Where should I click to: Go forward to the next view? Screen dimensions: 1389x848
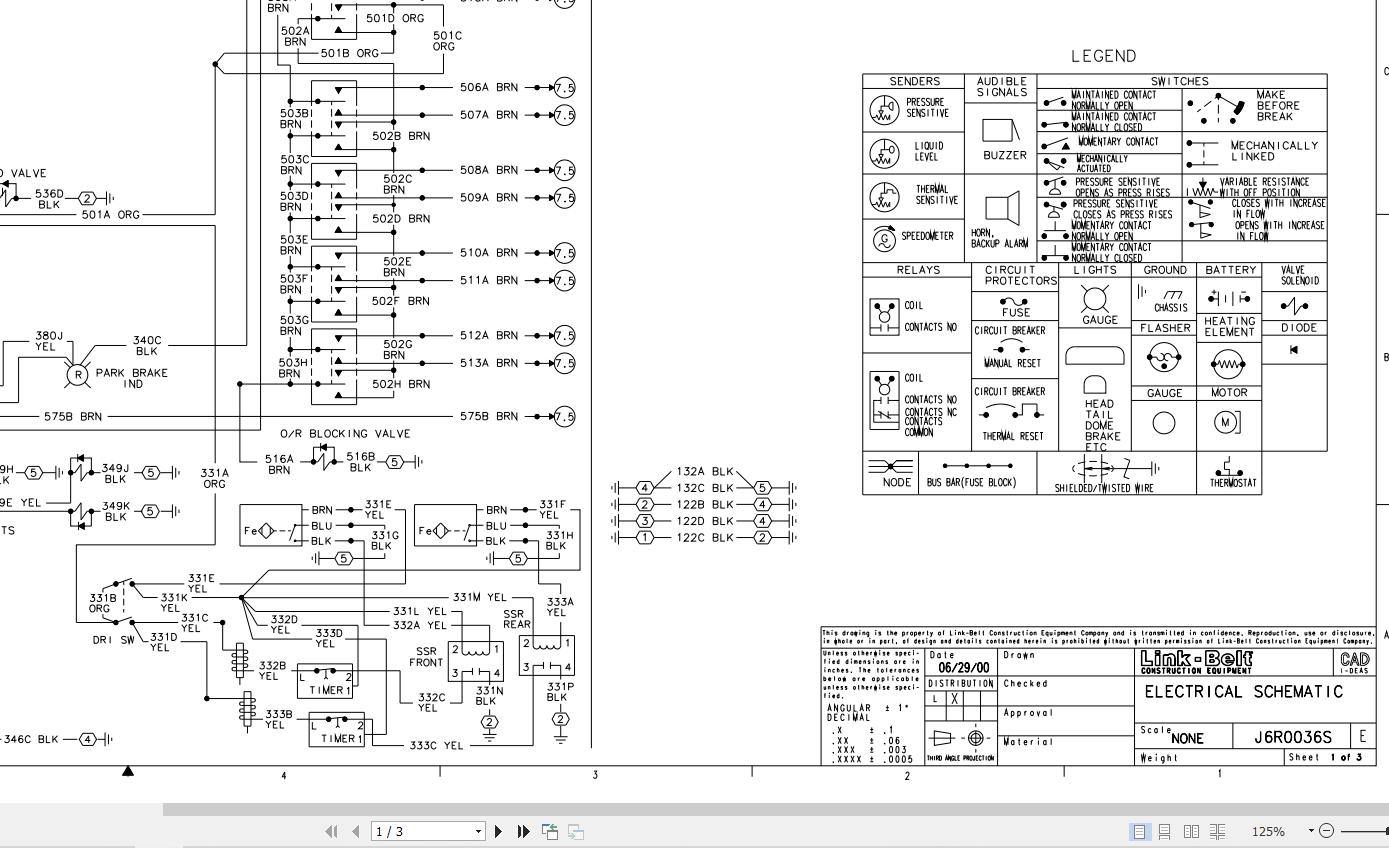pyautogui.click(x=574, y=830)
